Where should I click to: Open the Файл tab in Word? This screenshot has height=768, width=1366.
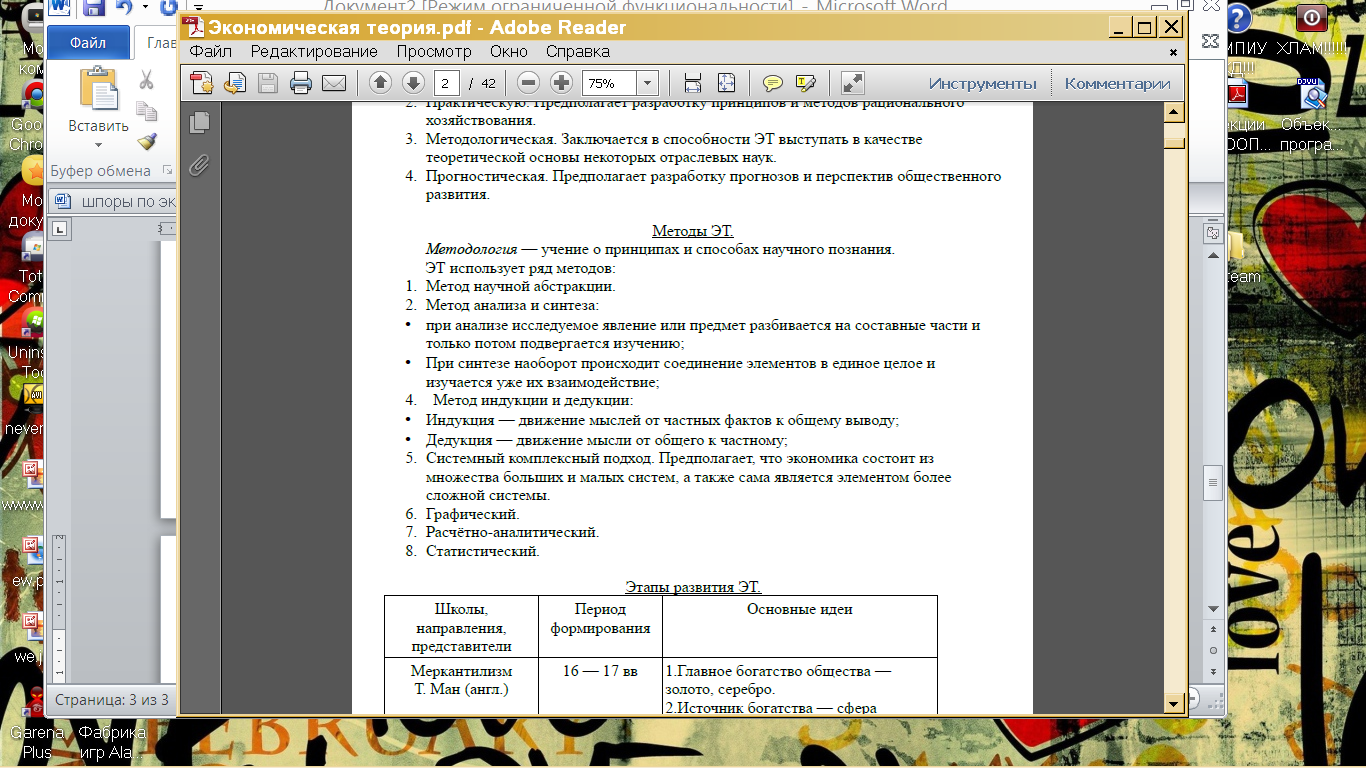tap(89, 43)
